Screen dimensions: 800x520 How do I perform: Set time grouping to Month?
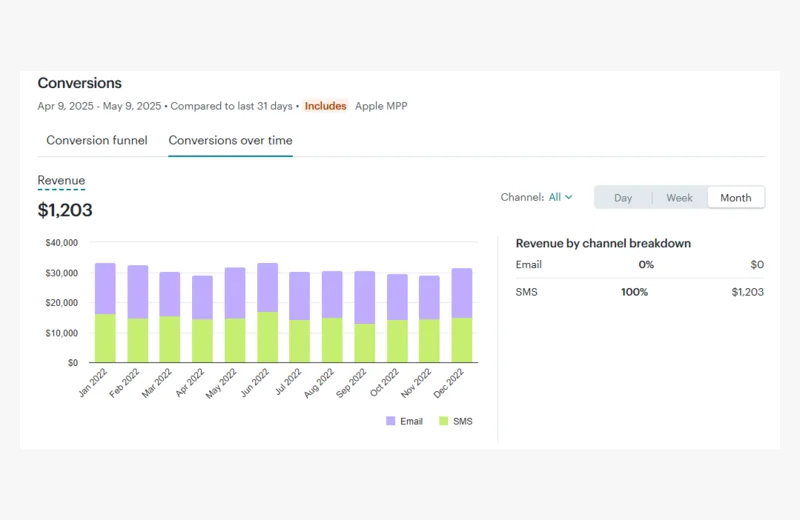pyautogui.click(x=736, y=197)
